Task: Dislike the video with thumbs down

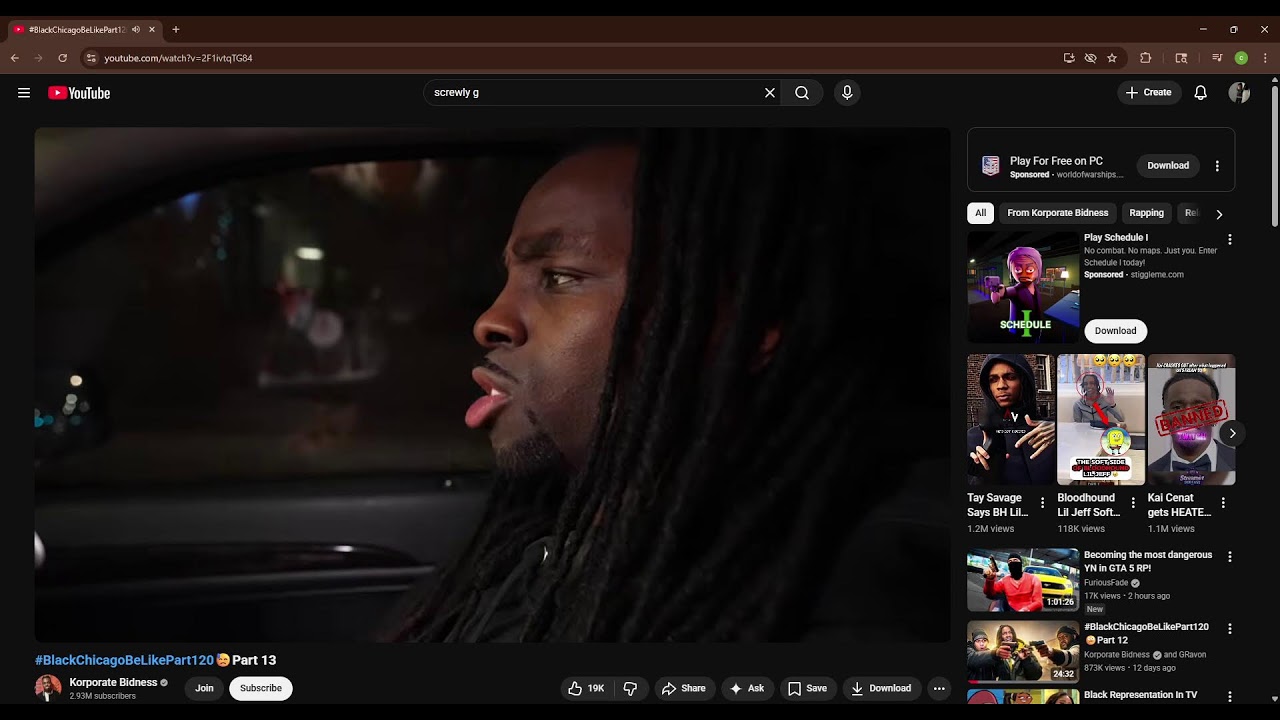Action: click(631, 688)
